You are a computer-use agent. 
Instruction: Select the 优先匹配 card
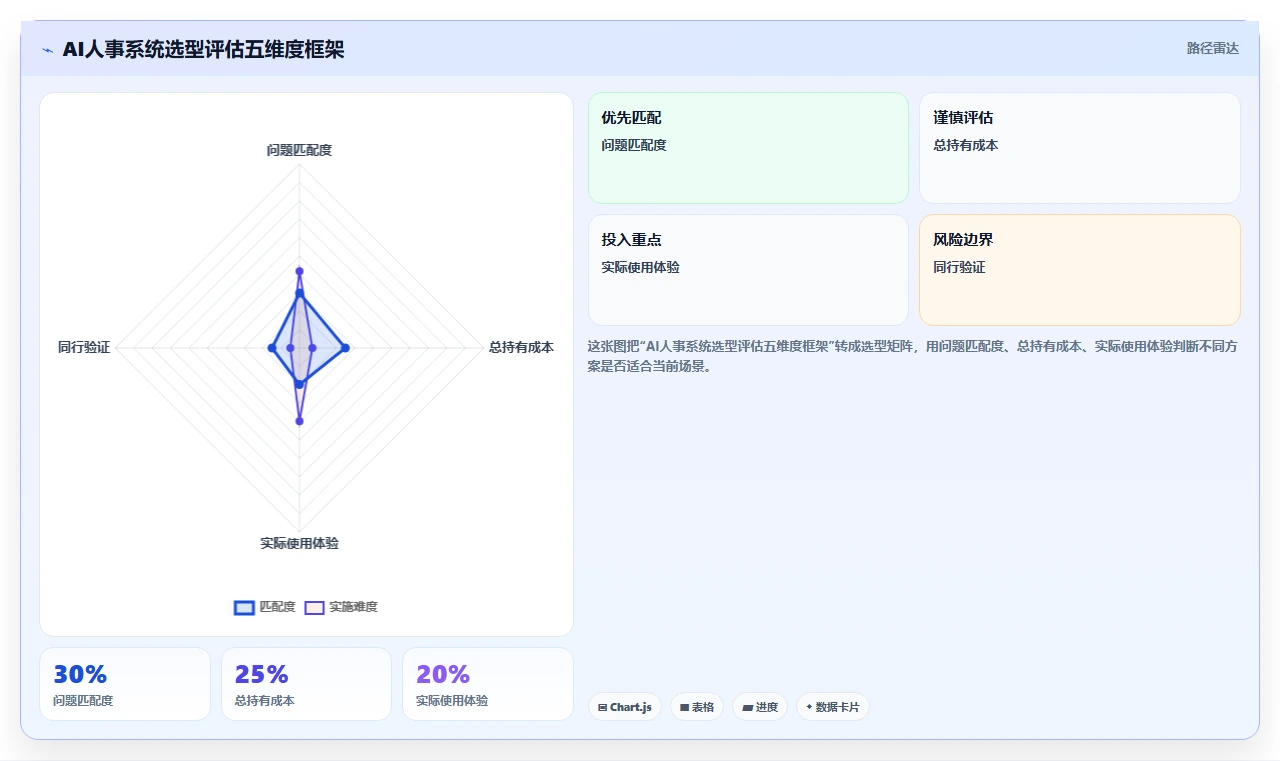click(748, 148)
